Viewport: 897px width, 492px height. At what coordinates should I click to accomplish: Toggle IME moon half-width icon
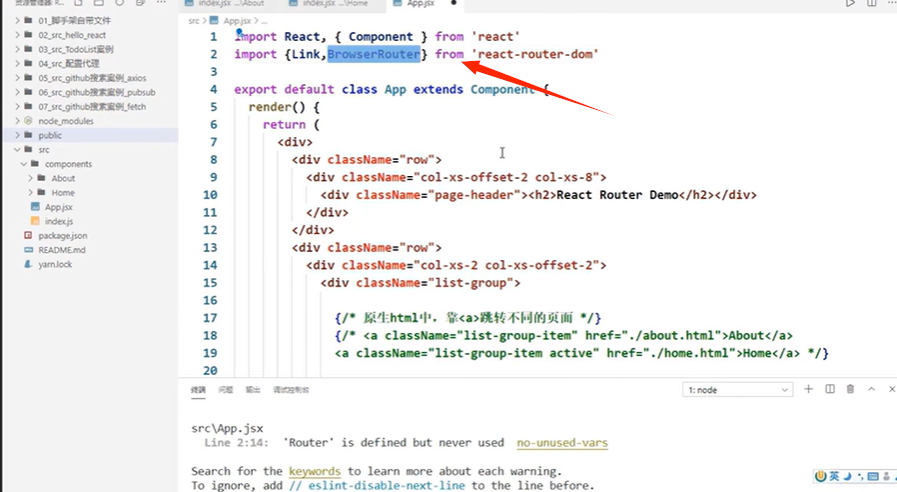pos(848,477)
